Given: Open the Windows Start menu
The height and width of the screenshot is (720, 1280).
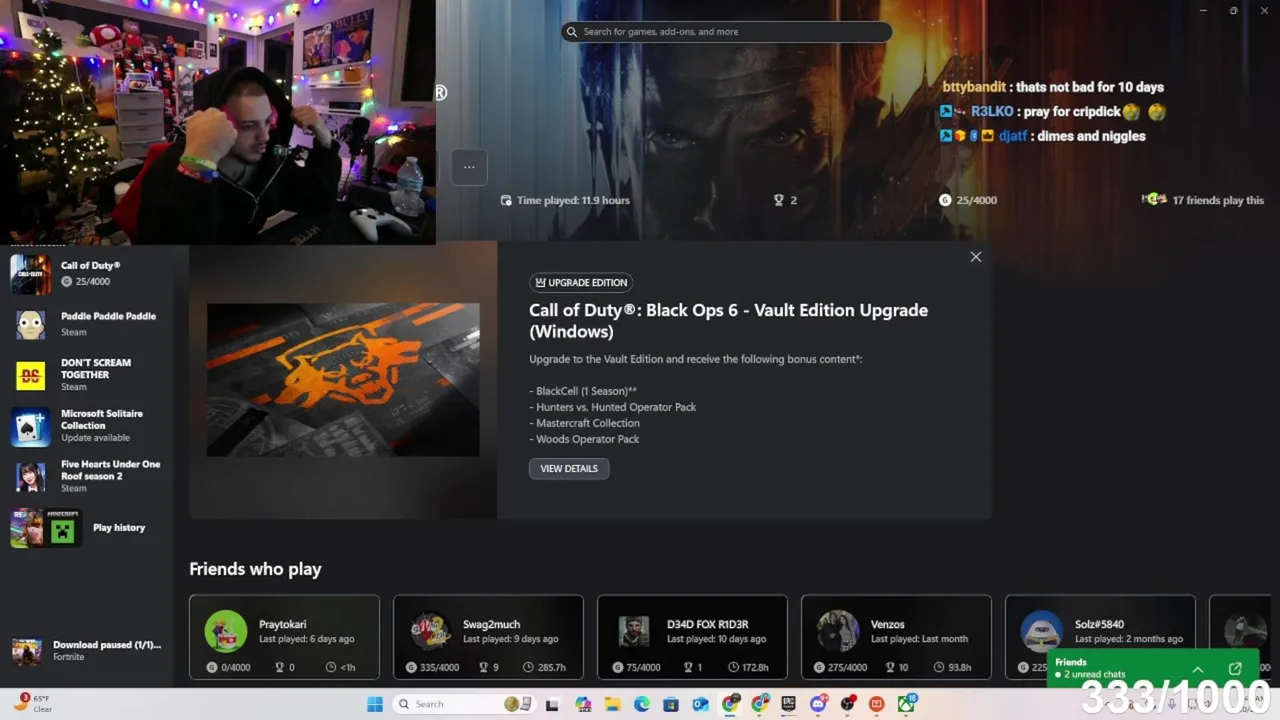Looking at the screenshot, I should (x=375, y=704).
